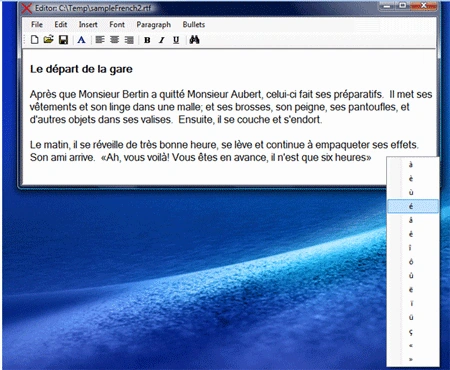
Task: Align text right
Action: point(129,40)
